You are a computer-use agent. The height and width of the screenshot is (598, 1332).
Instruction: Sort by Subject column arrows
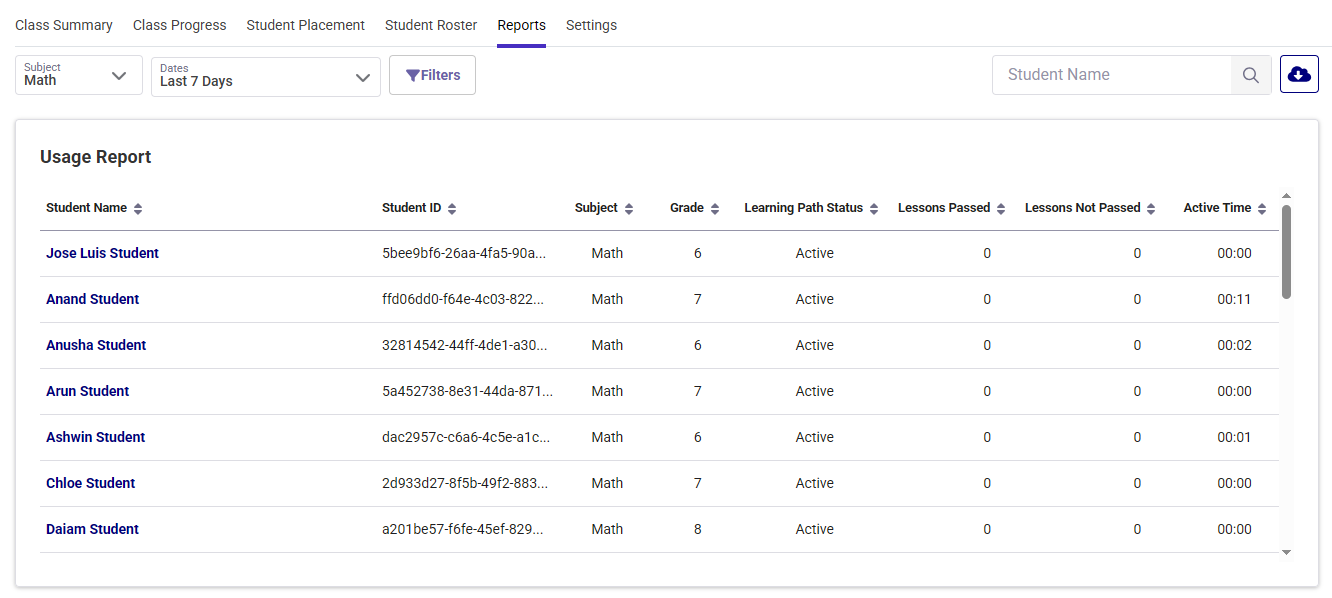pos(629,209)
